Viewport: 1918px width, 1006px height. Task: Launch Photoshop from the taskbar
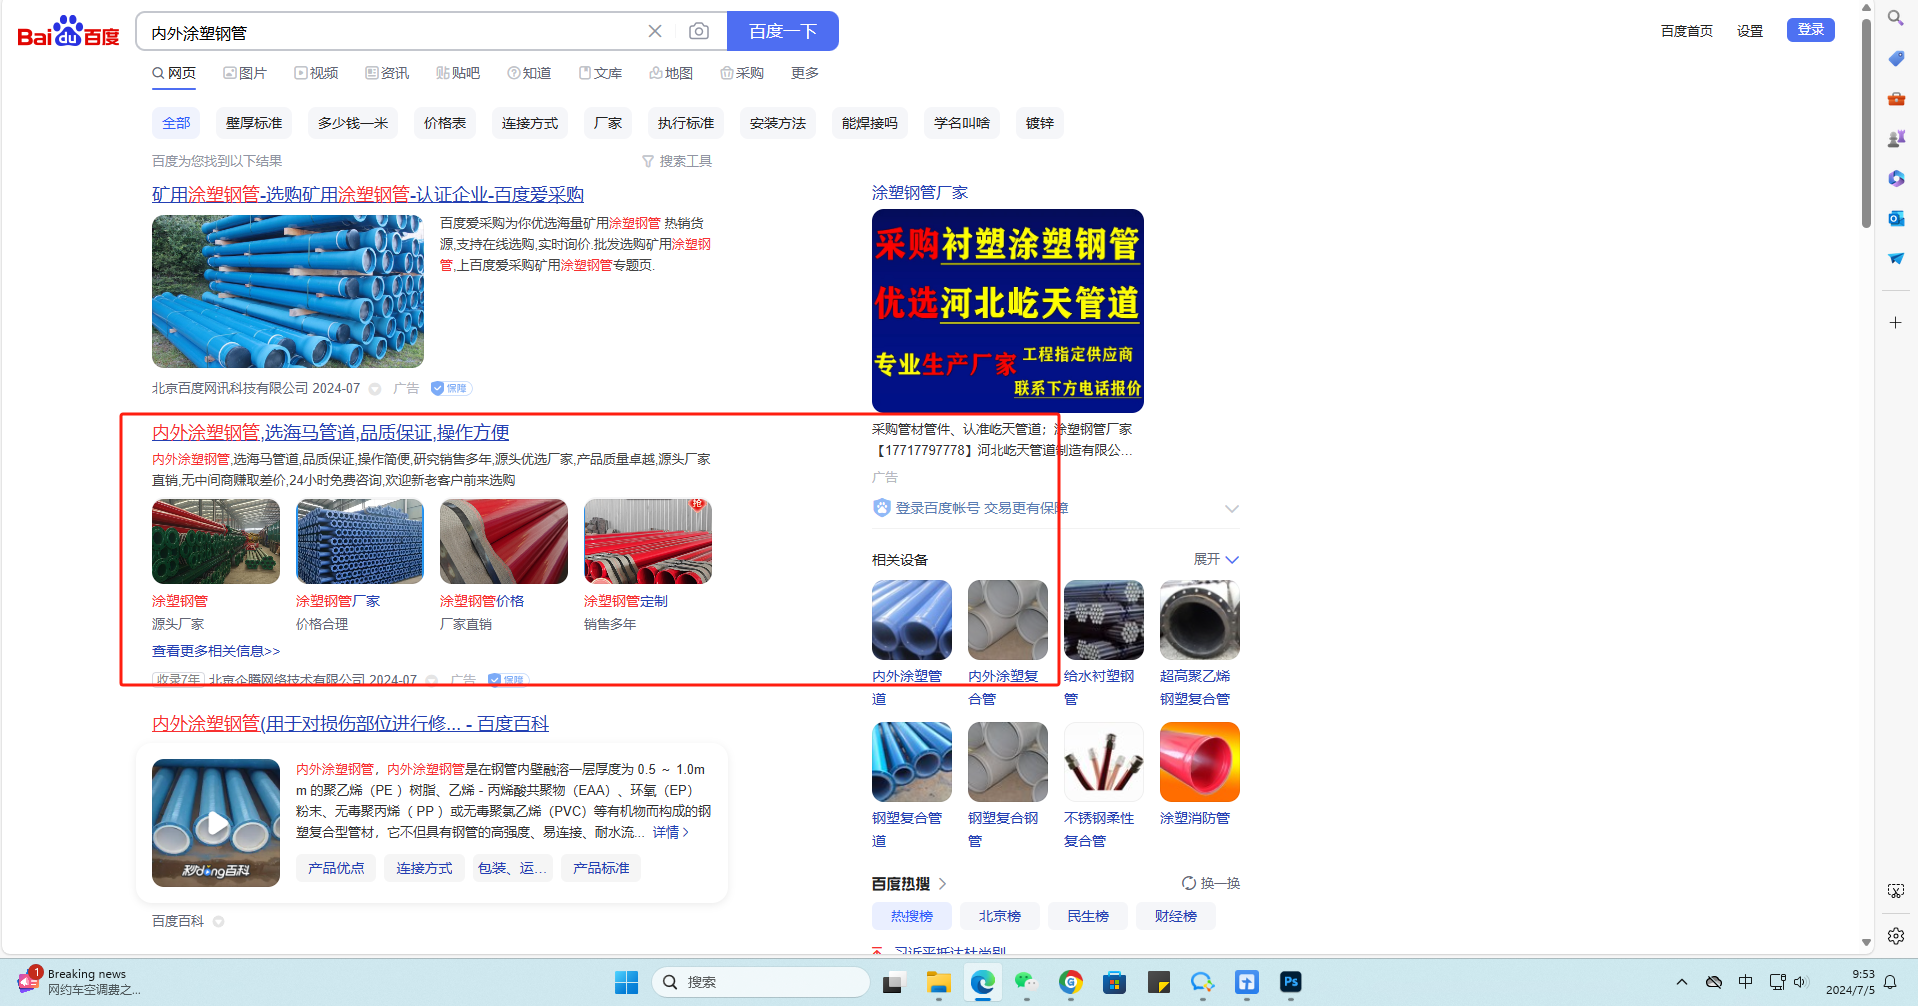click(1291, 982)
